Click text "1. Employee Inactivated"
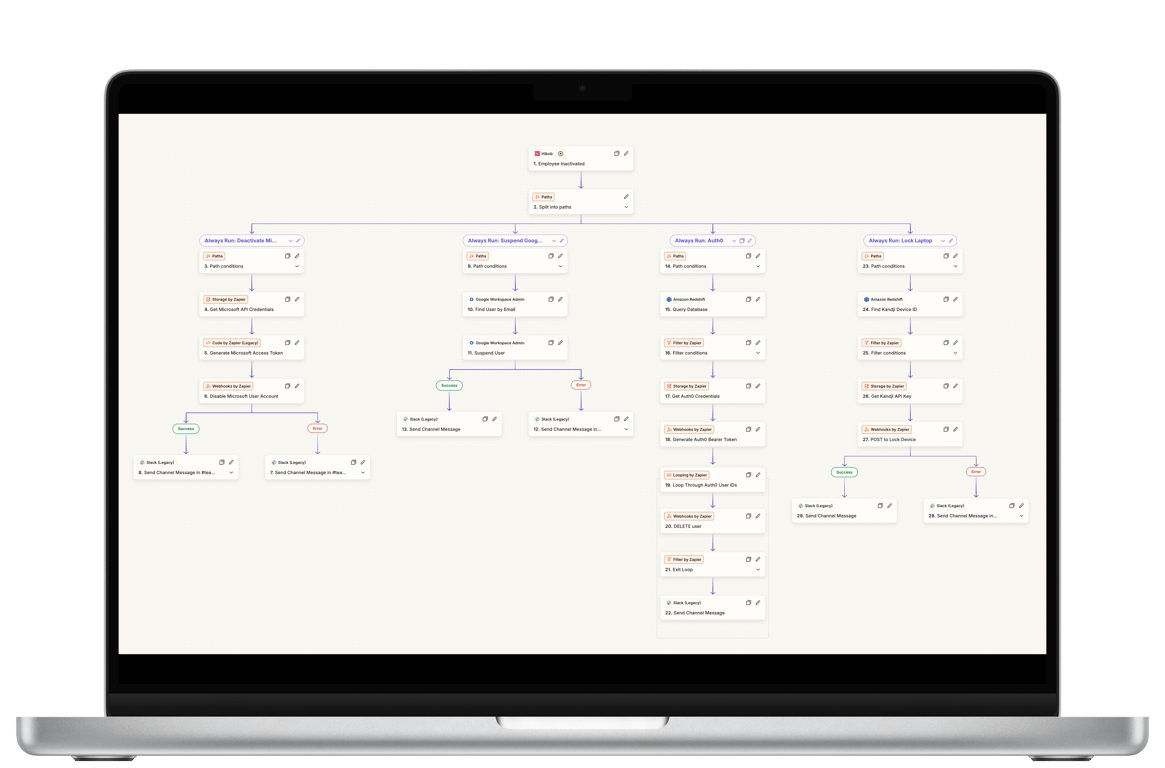The height and width of the screenshot is (768, 1165). 559,163
